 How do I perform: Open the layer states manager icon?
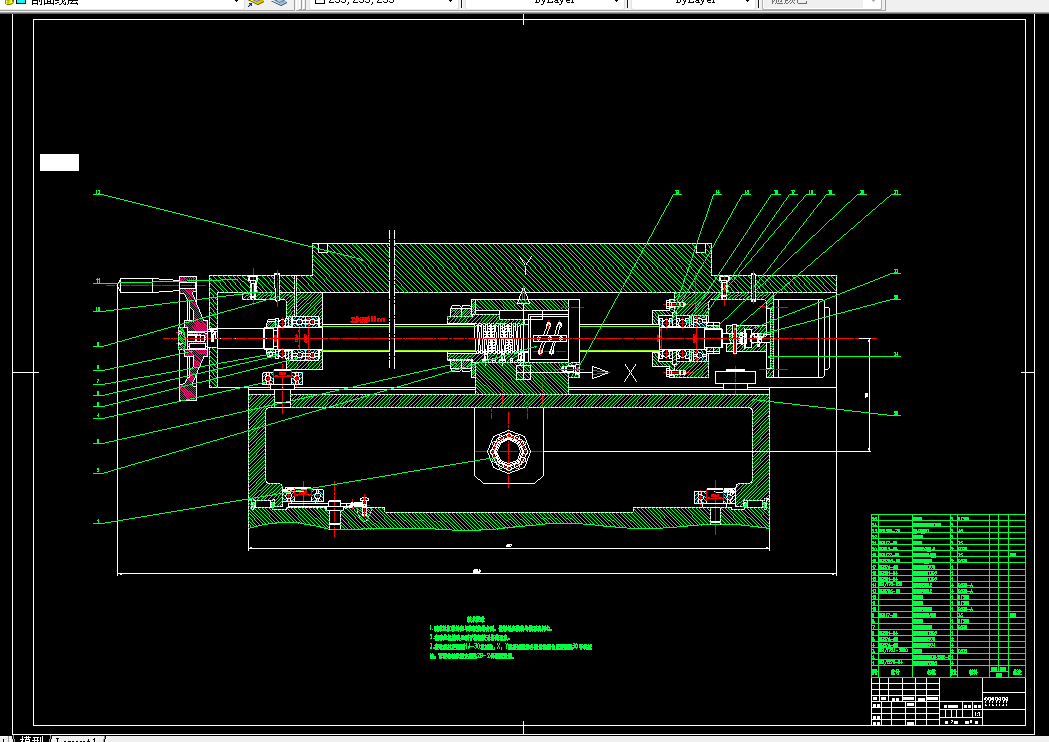[280, 2]
